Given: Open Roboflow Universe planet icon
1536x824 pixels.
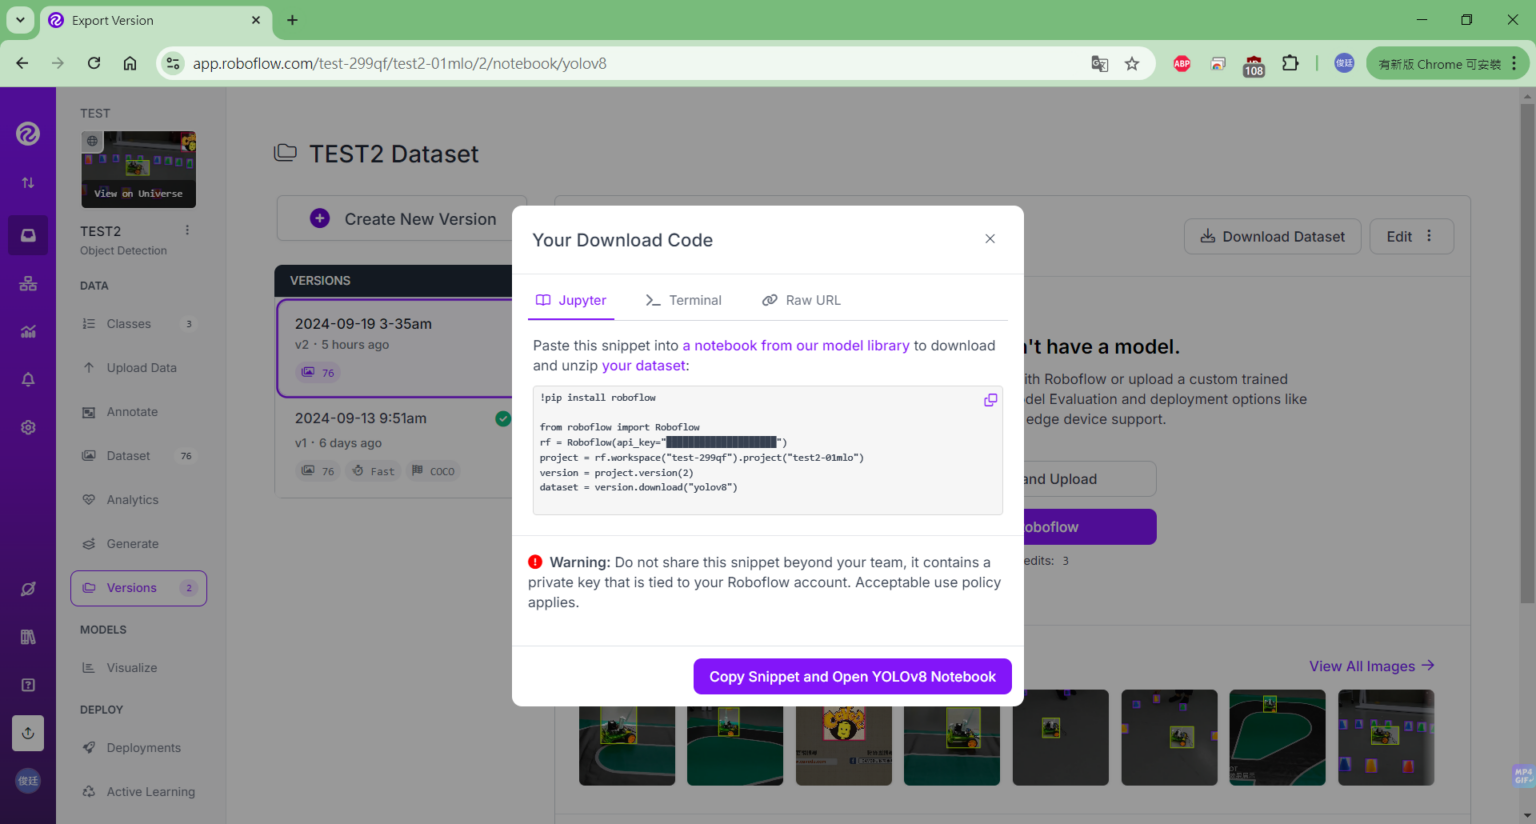Looking at the screenshot, I should tap(28, 589).
